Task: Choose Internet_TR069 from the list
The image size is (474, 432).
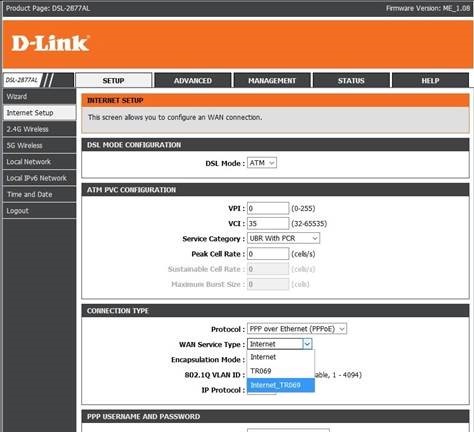Action: pos(280,385)
